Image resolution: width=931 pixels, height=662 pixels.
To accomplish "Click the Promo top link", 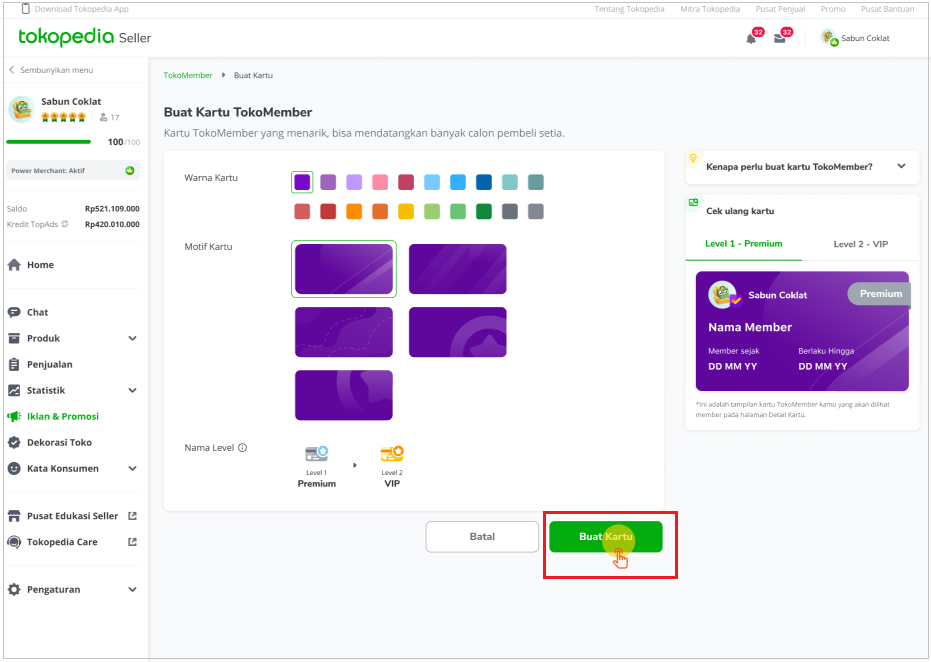I will click(833, 9).
